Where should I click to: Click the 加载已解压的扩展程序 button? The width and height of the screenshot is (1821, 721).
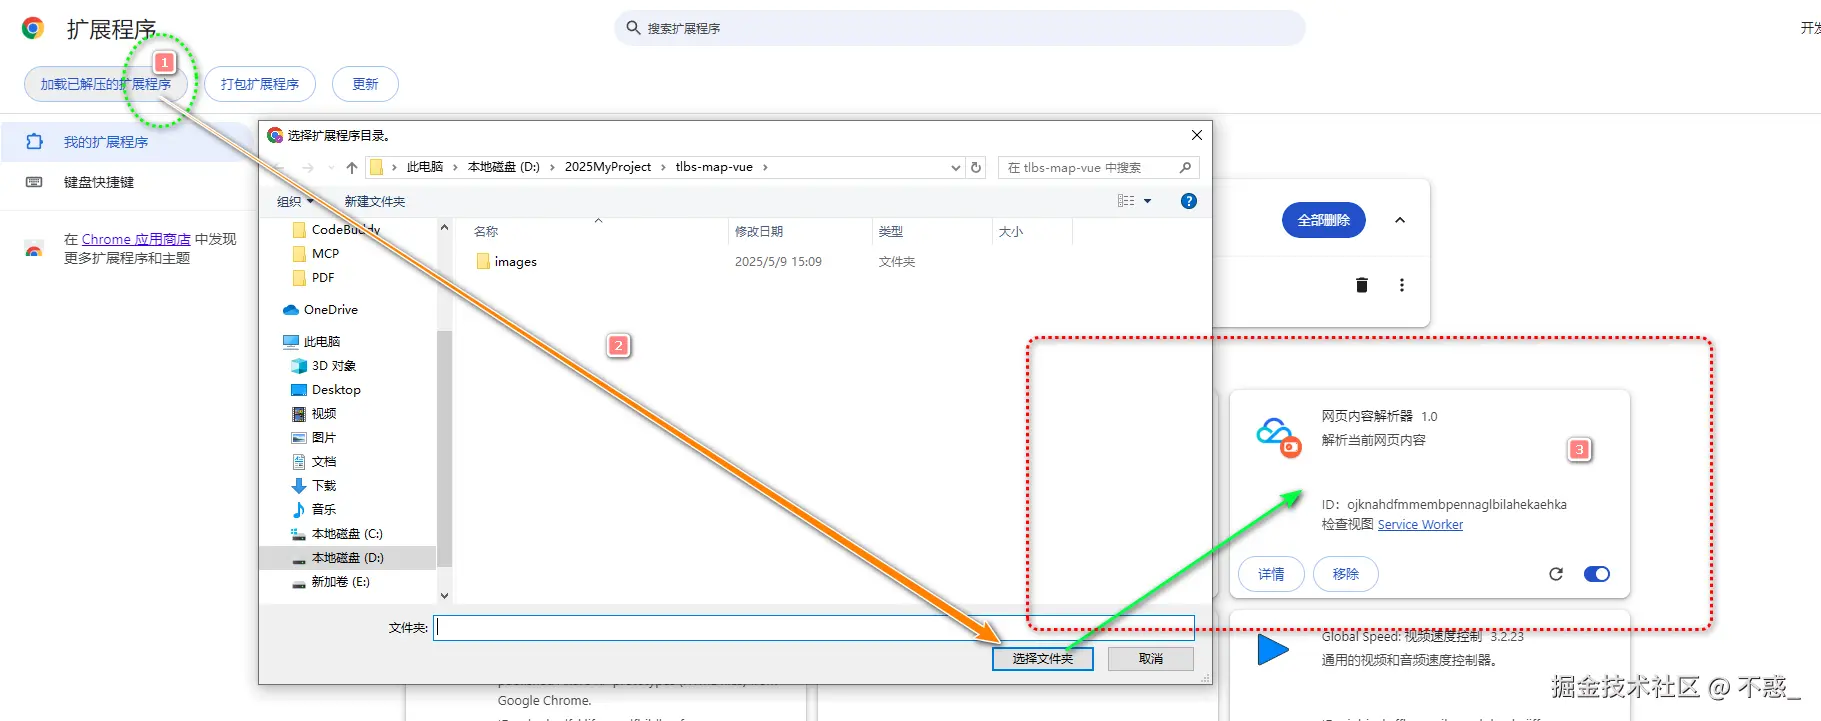(x=105, y=84)
